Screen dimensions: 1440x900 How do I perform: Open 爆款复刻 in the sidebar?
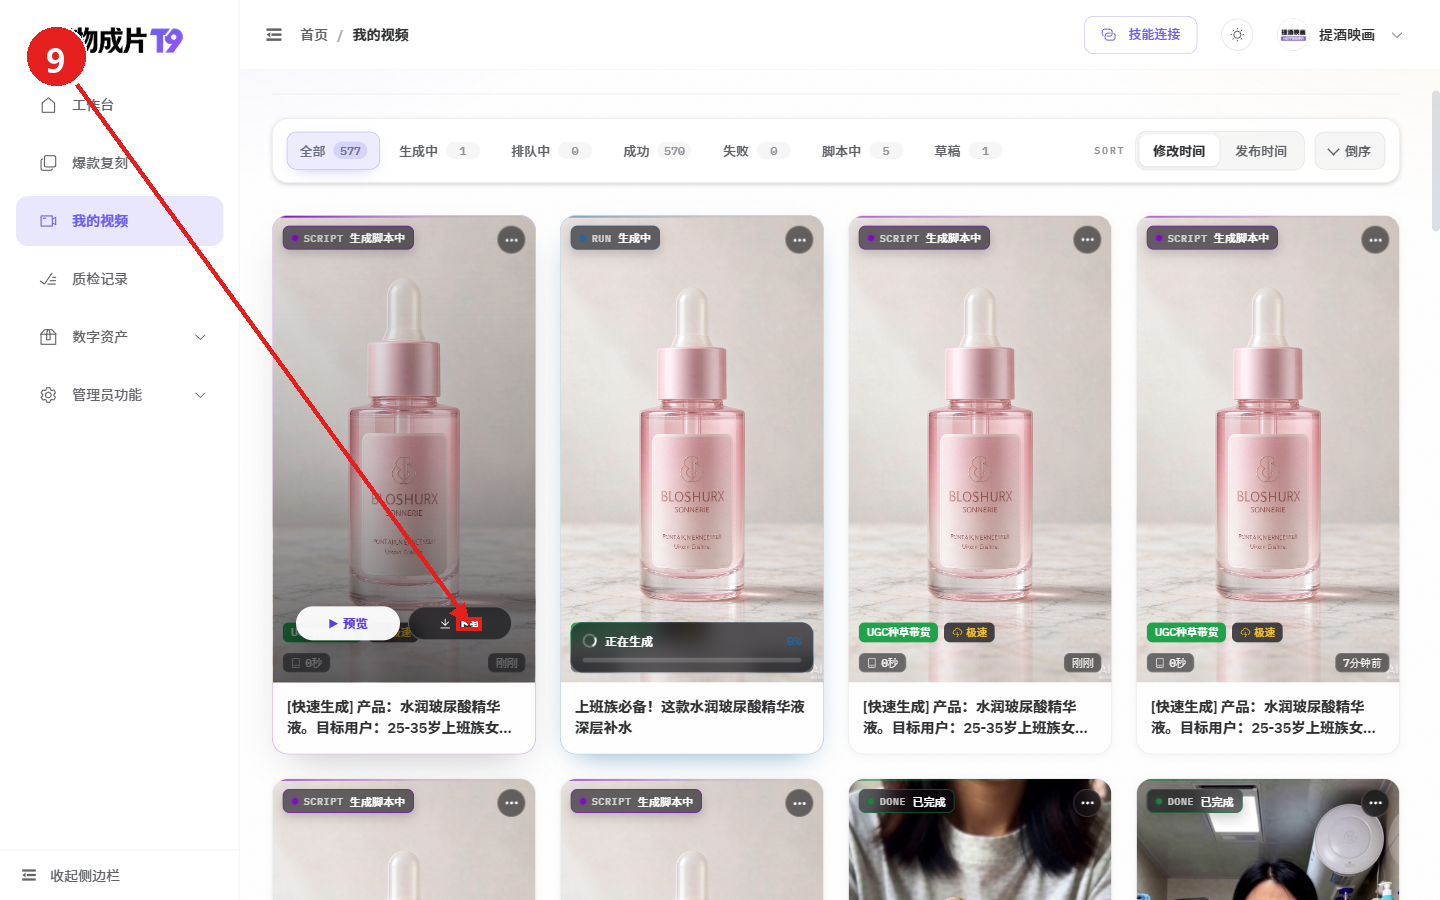[x=119, y=163]
